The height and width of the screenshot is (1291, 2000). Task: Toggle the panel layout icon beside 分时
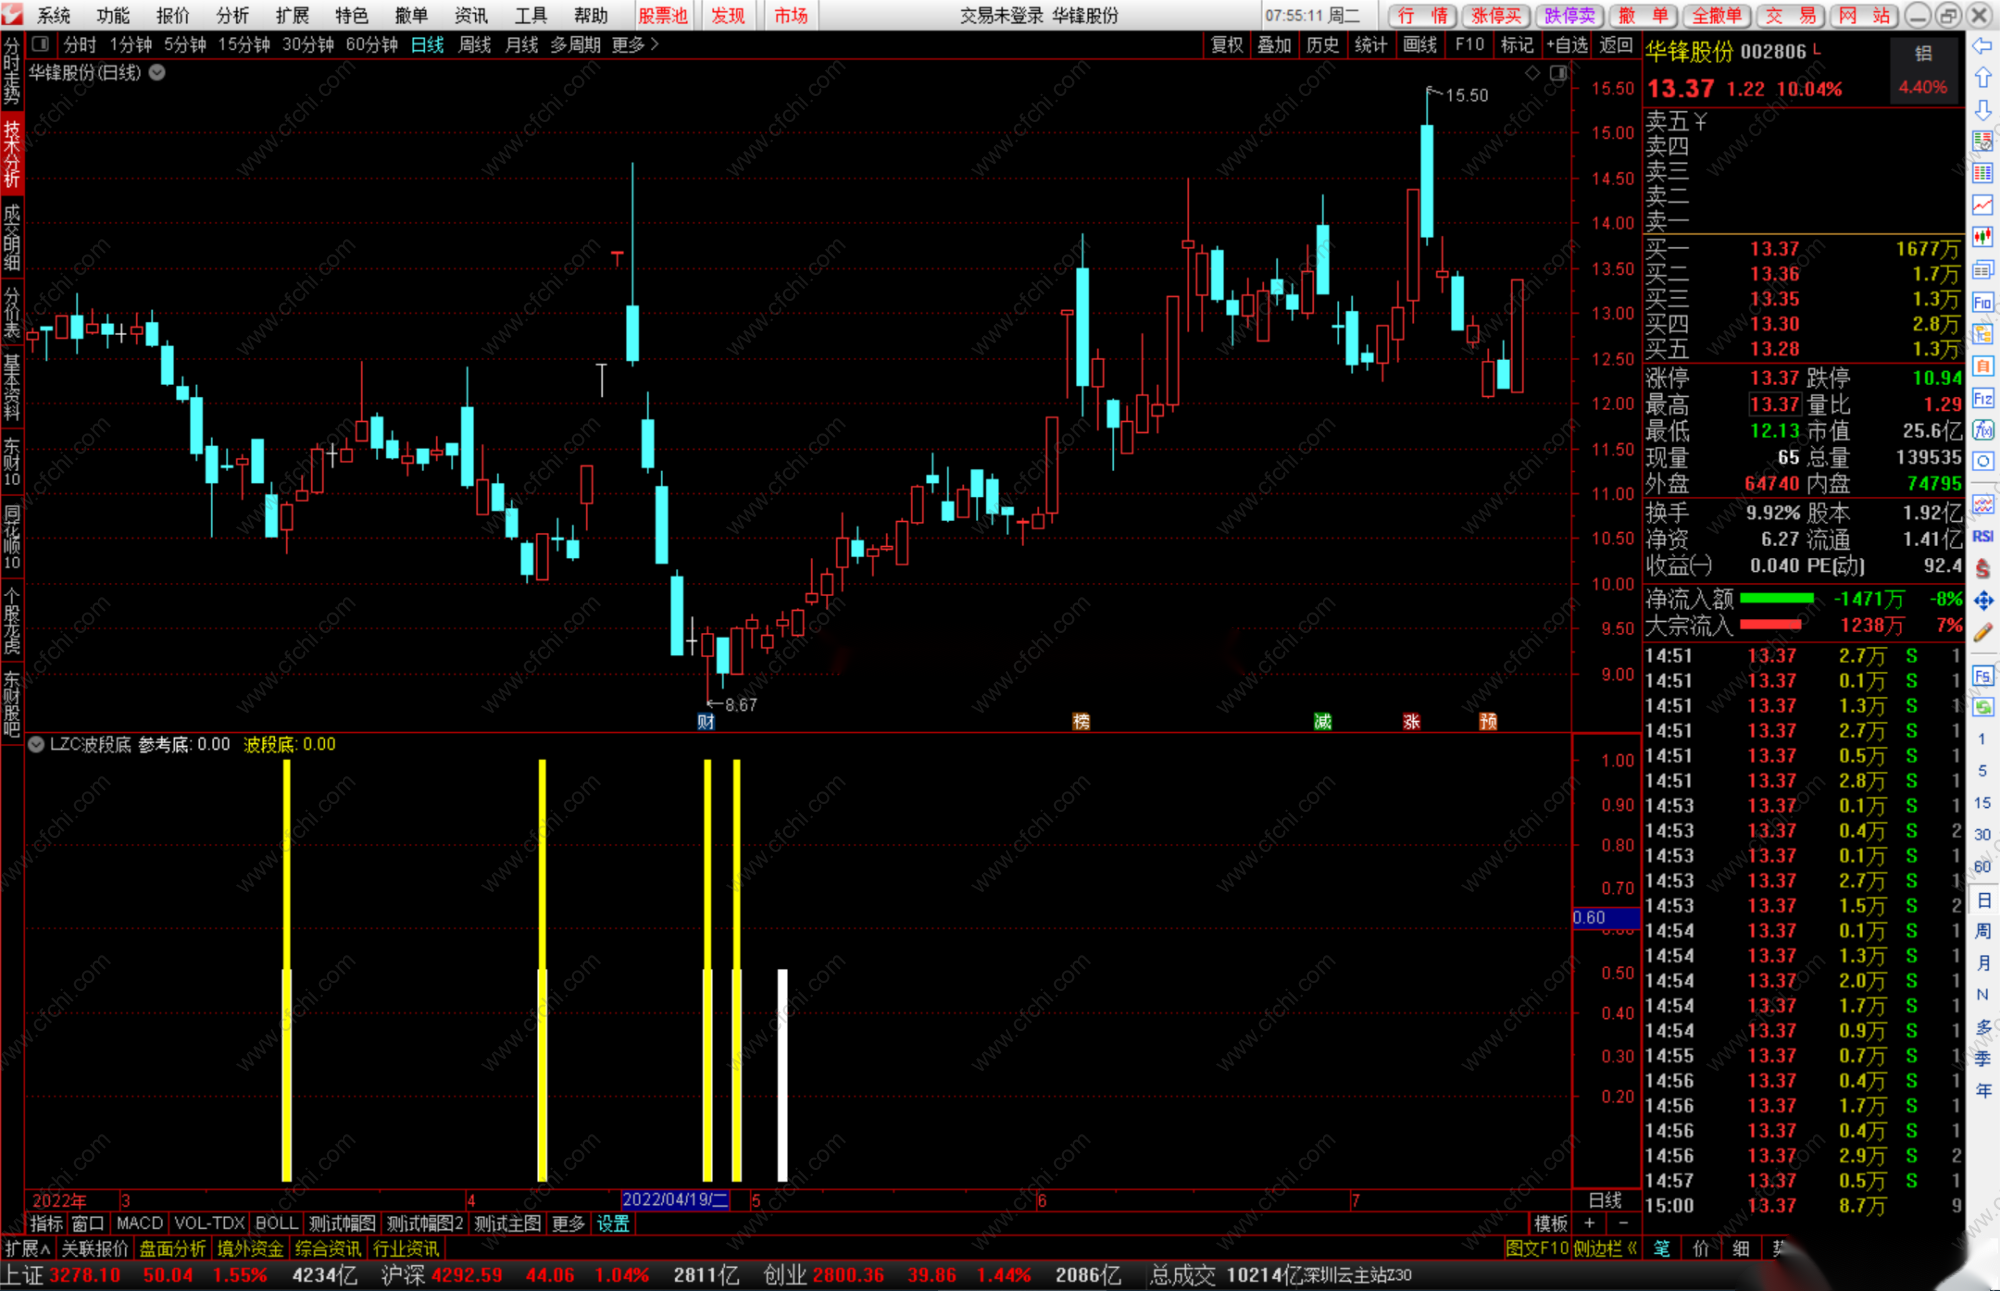40,44
